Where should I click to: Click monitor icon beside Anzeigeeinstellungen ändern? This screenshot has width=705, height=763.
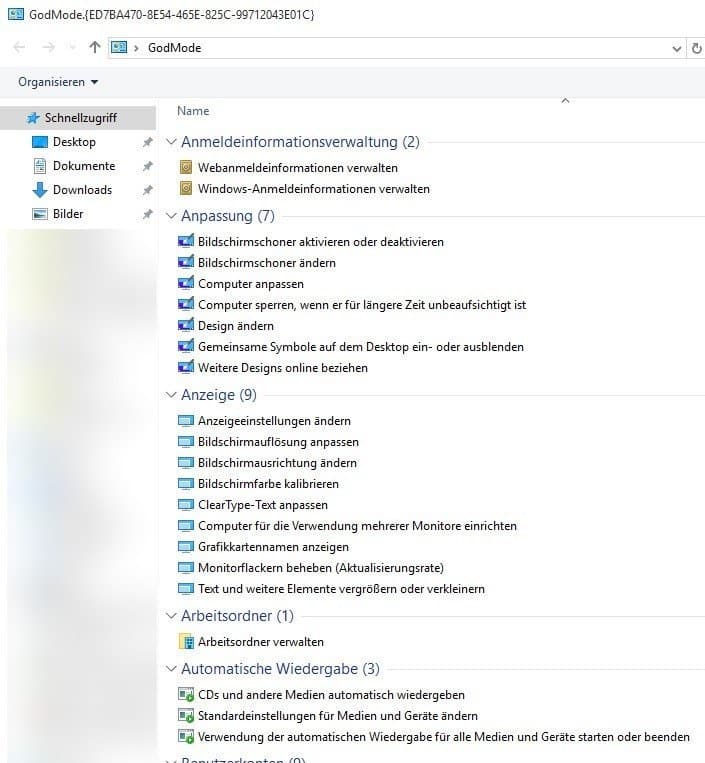point(186,420)
